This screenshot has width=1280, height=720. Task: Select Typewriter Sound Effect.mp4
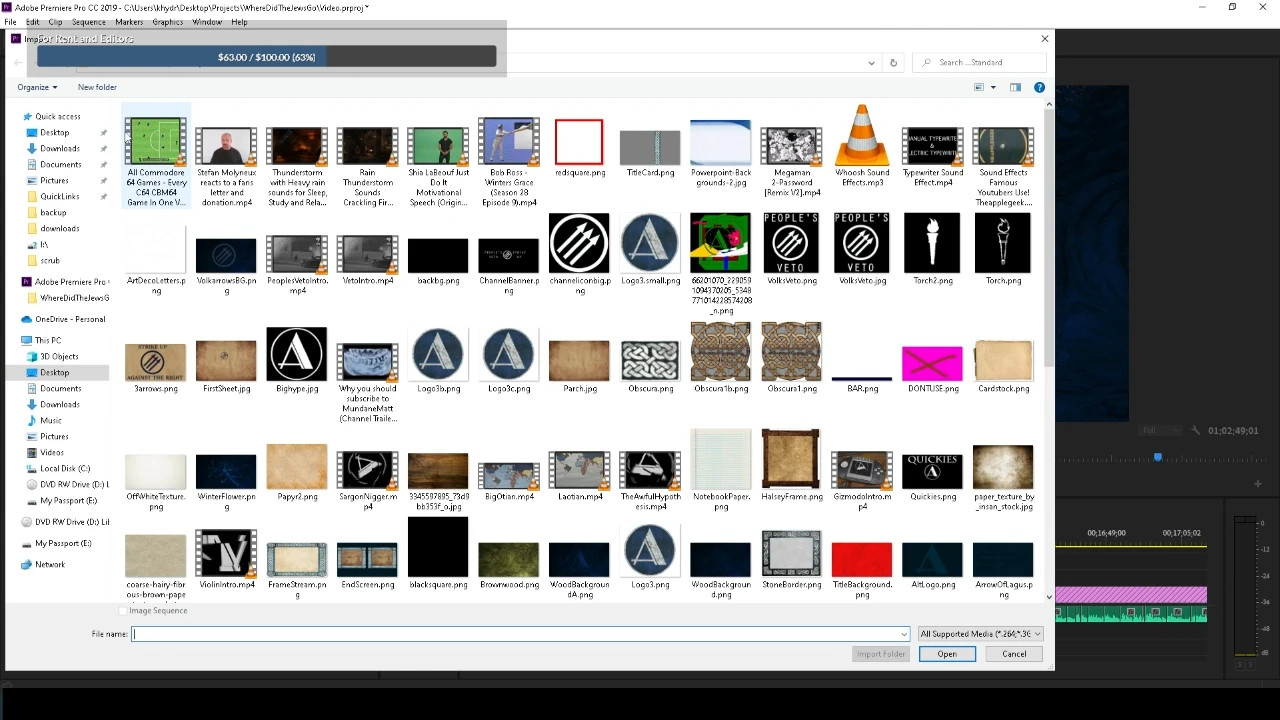point(933,157)
